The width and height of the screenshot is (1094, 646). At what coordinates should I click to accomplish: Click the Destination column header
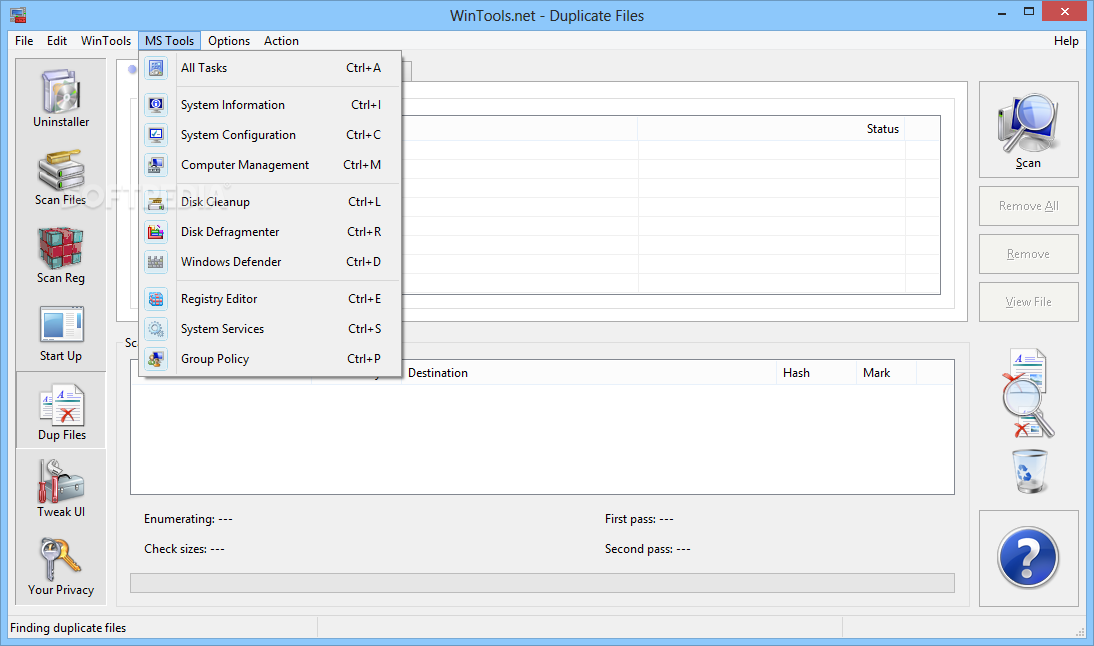(589, 373)
